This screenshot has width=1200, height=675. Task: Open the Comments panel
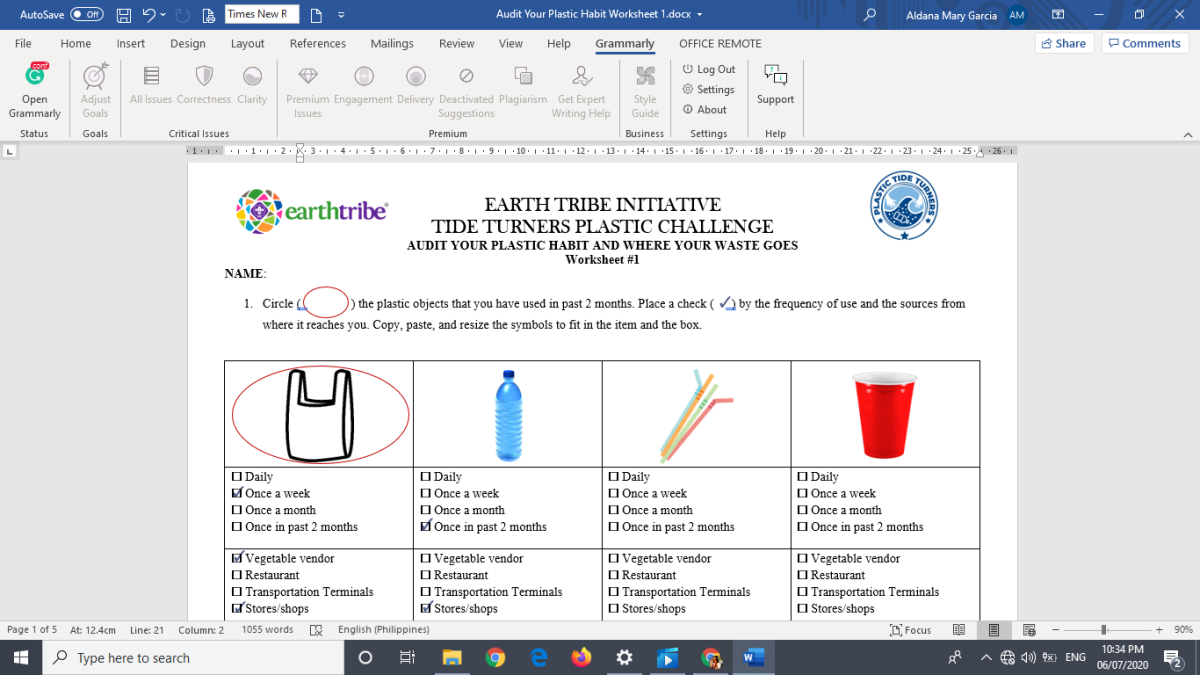[x=1144, y=43]
